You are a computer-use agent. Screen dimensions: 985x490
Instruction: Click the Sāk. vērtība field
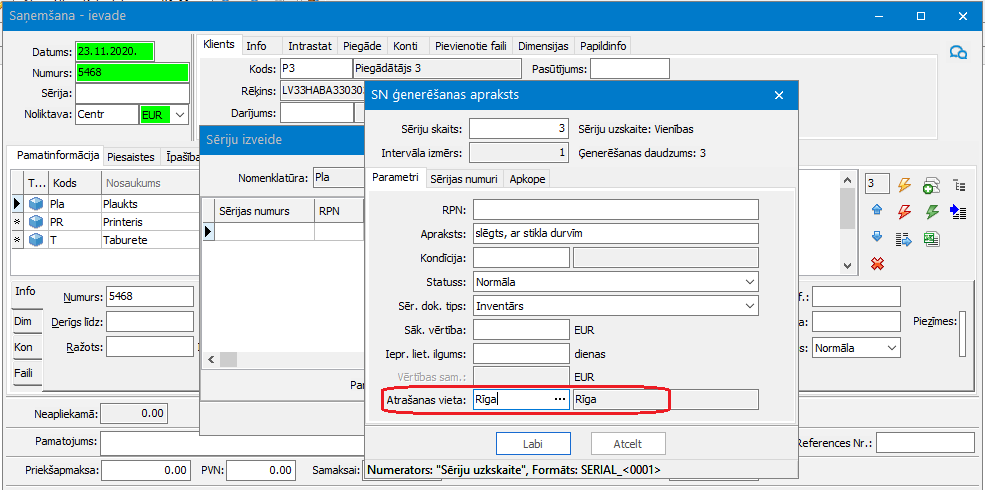point(521,329)
